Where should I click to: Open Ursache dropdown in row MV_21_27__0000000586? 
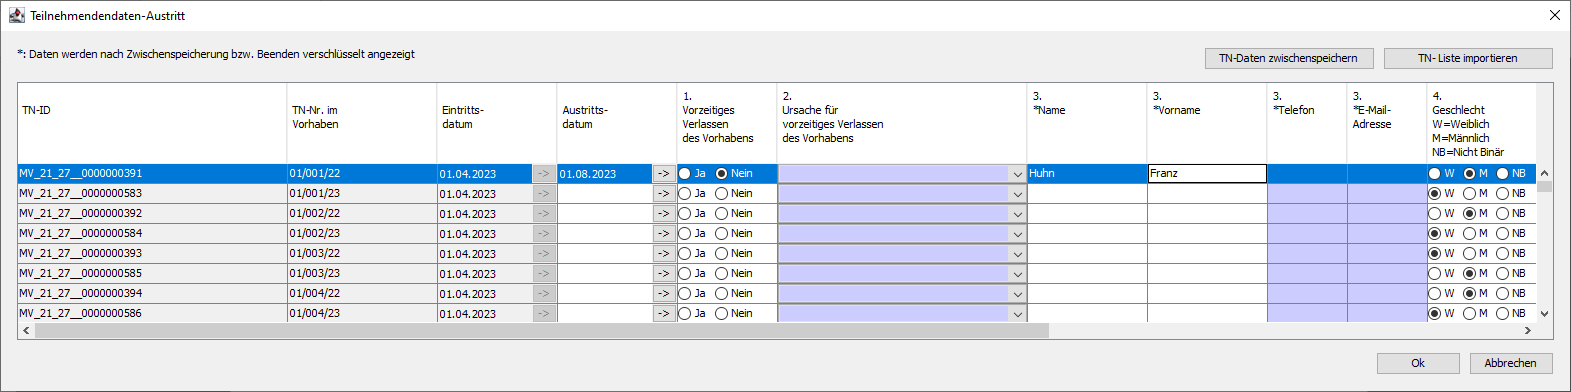[x=1017, y=314]
